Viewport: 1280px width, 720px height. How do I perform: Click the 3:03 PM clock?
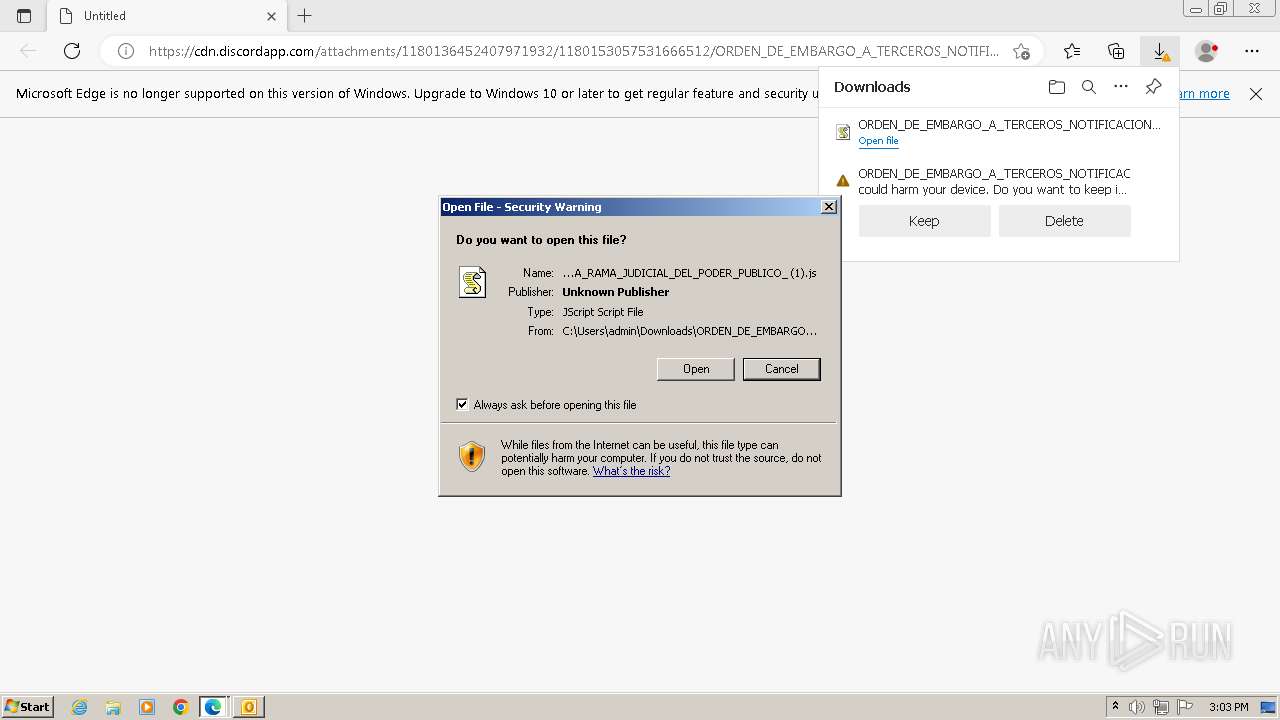coord(1228,707)
